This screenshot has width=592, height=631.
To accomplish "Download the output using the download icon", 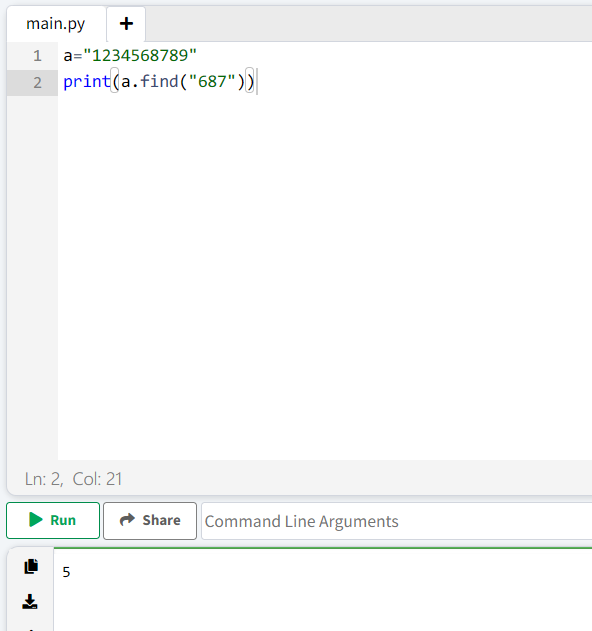I will point(30,601).
